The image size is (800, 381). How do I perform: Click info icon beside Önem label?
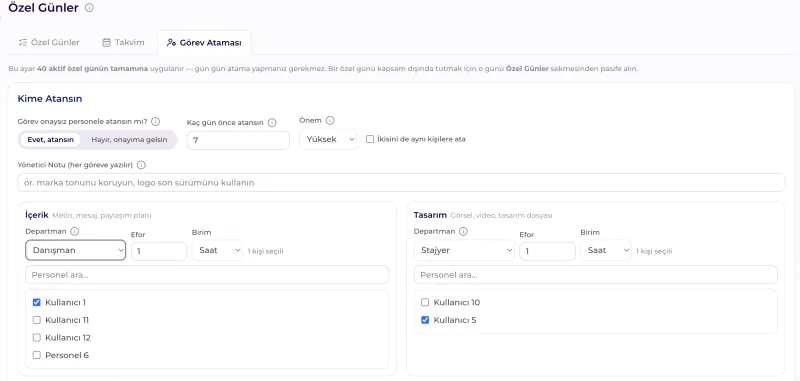330,120
